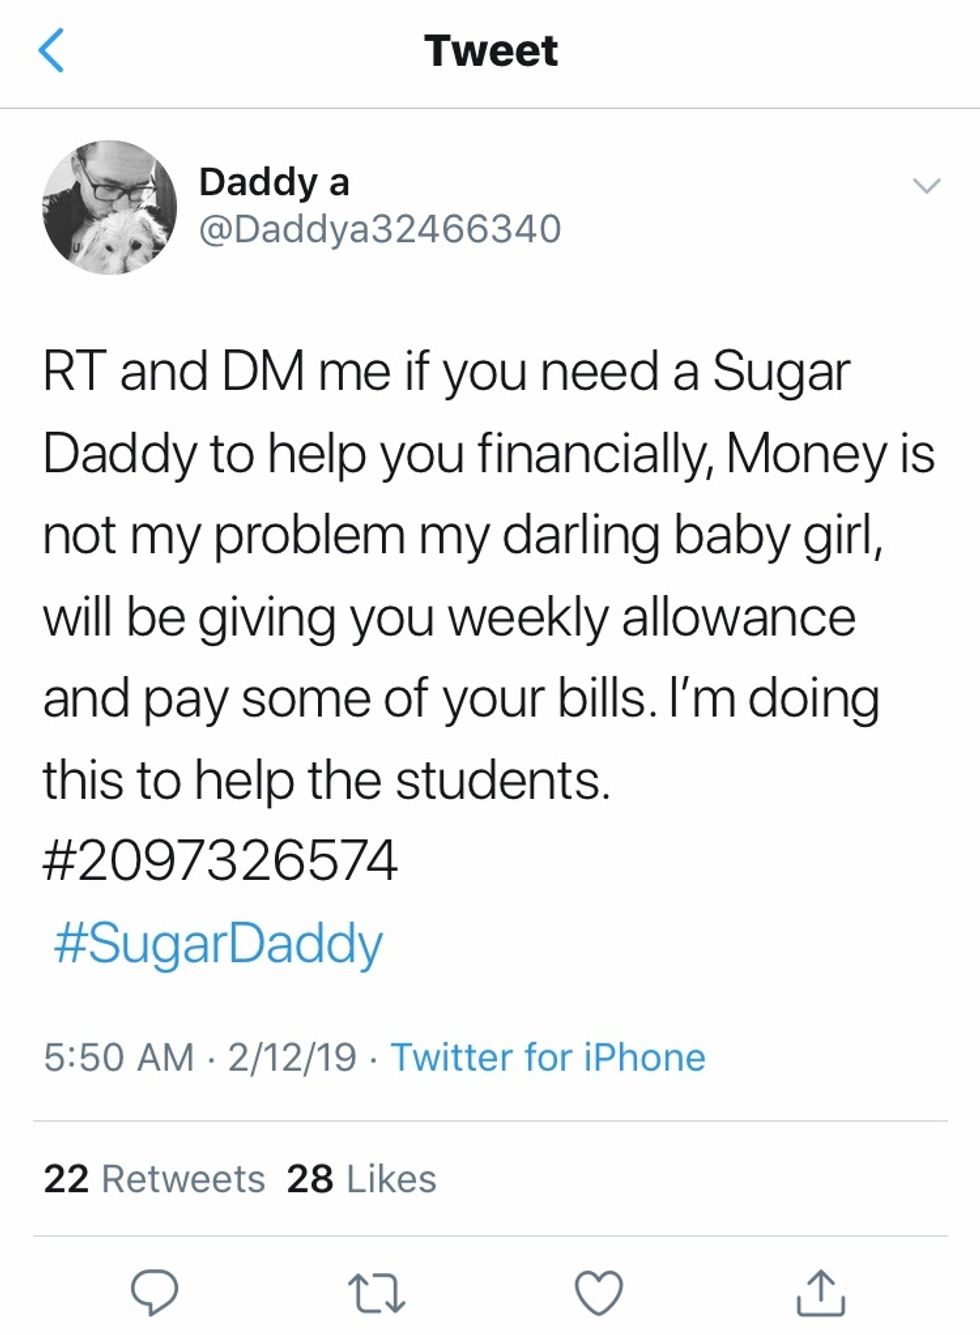View the 22 Retweets list
The width and height of the screenshot is (980, 1335).
154,1179
